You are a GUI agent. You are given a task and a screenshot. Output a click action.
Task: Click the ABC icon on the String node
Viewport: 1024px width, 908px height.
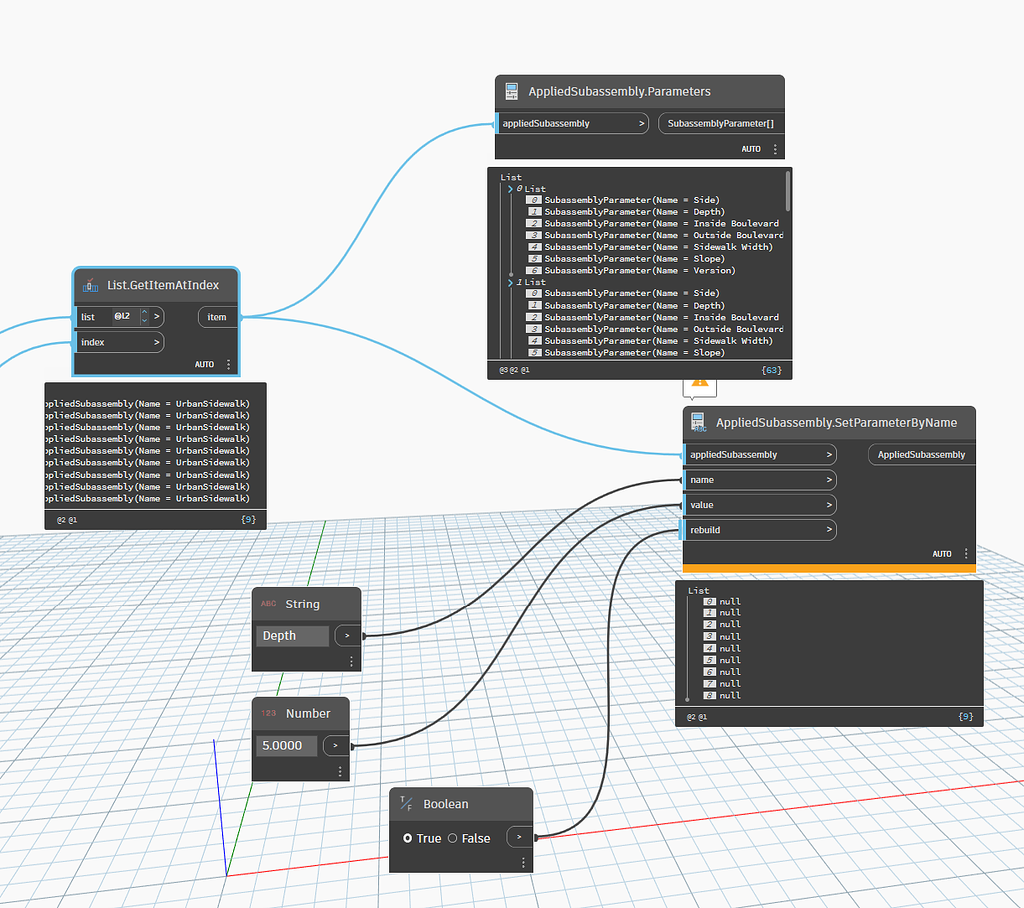coord(266,603)
